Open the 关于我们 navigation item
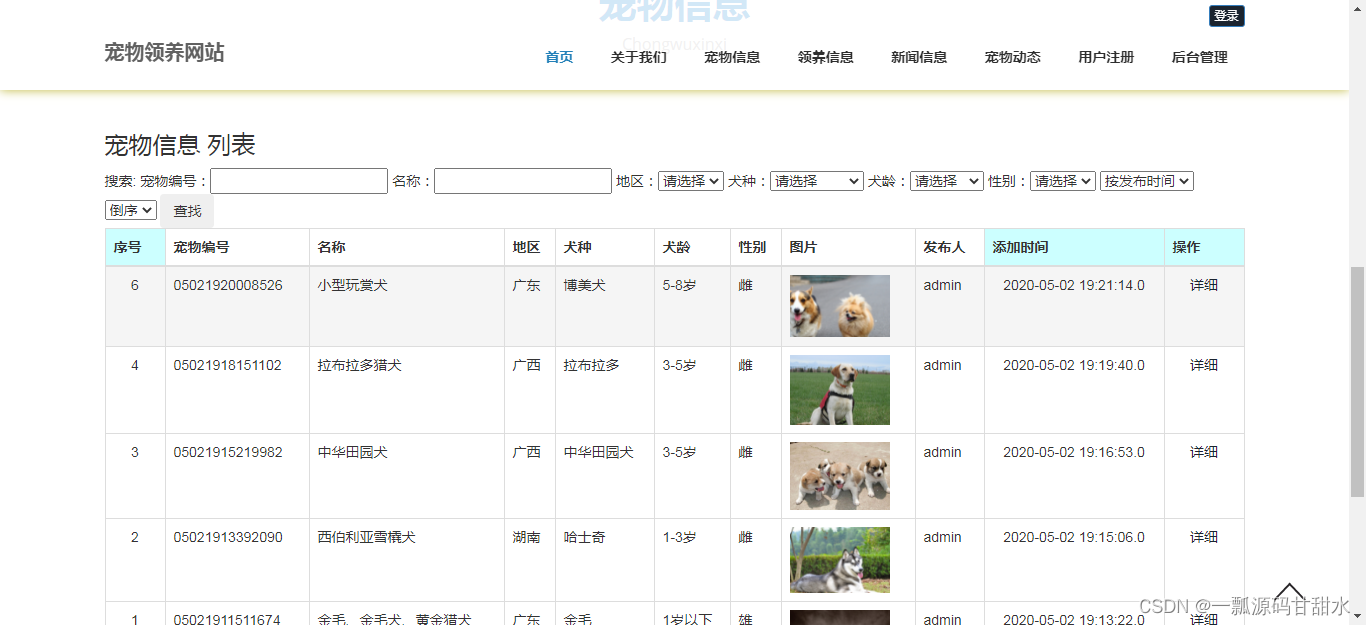Viewport: 1366px width, 625px height. (x=638, y=57)
